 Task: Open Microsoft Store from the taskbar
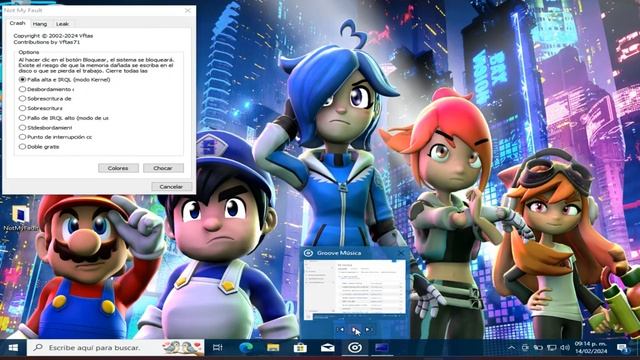tap(300, 348)
